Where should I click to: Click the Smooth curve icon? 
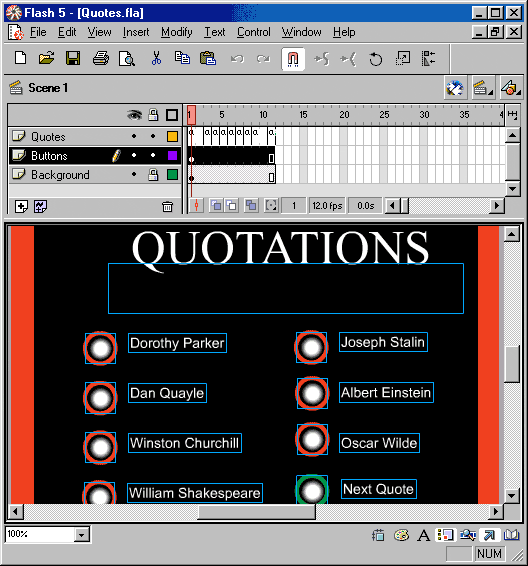click(321, 58)
